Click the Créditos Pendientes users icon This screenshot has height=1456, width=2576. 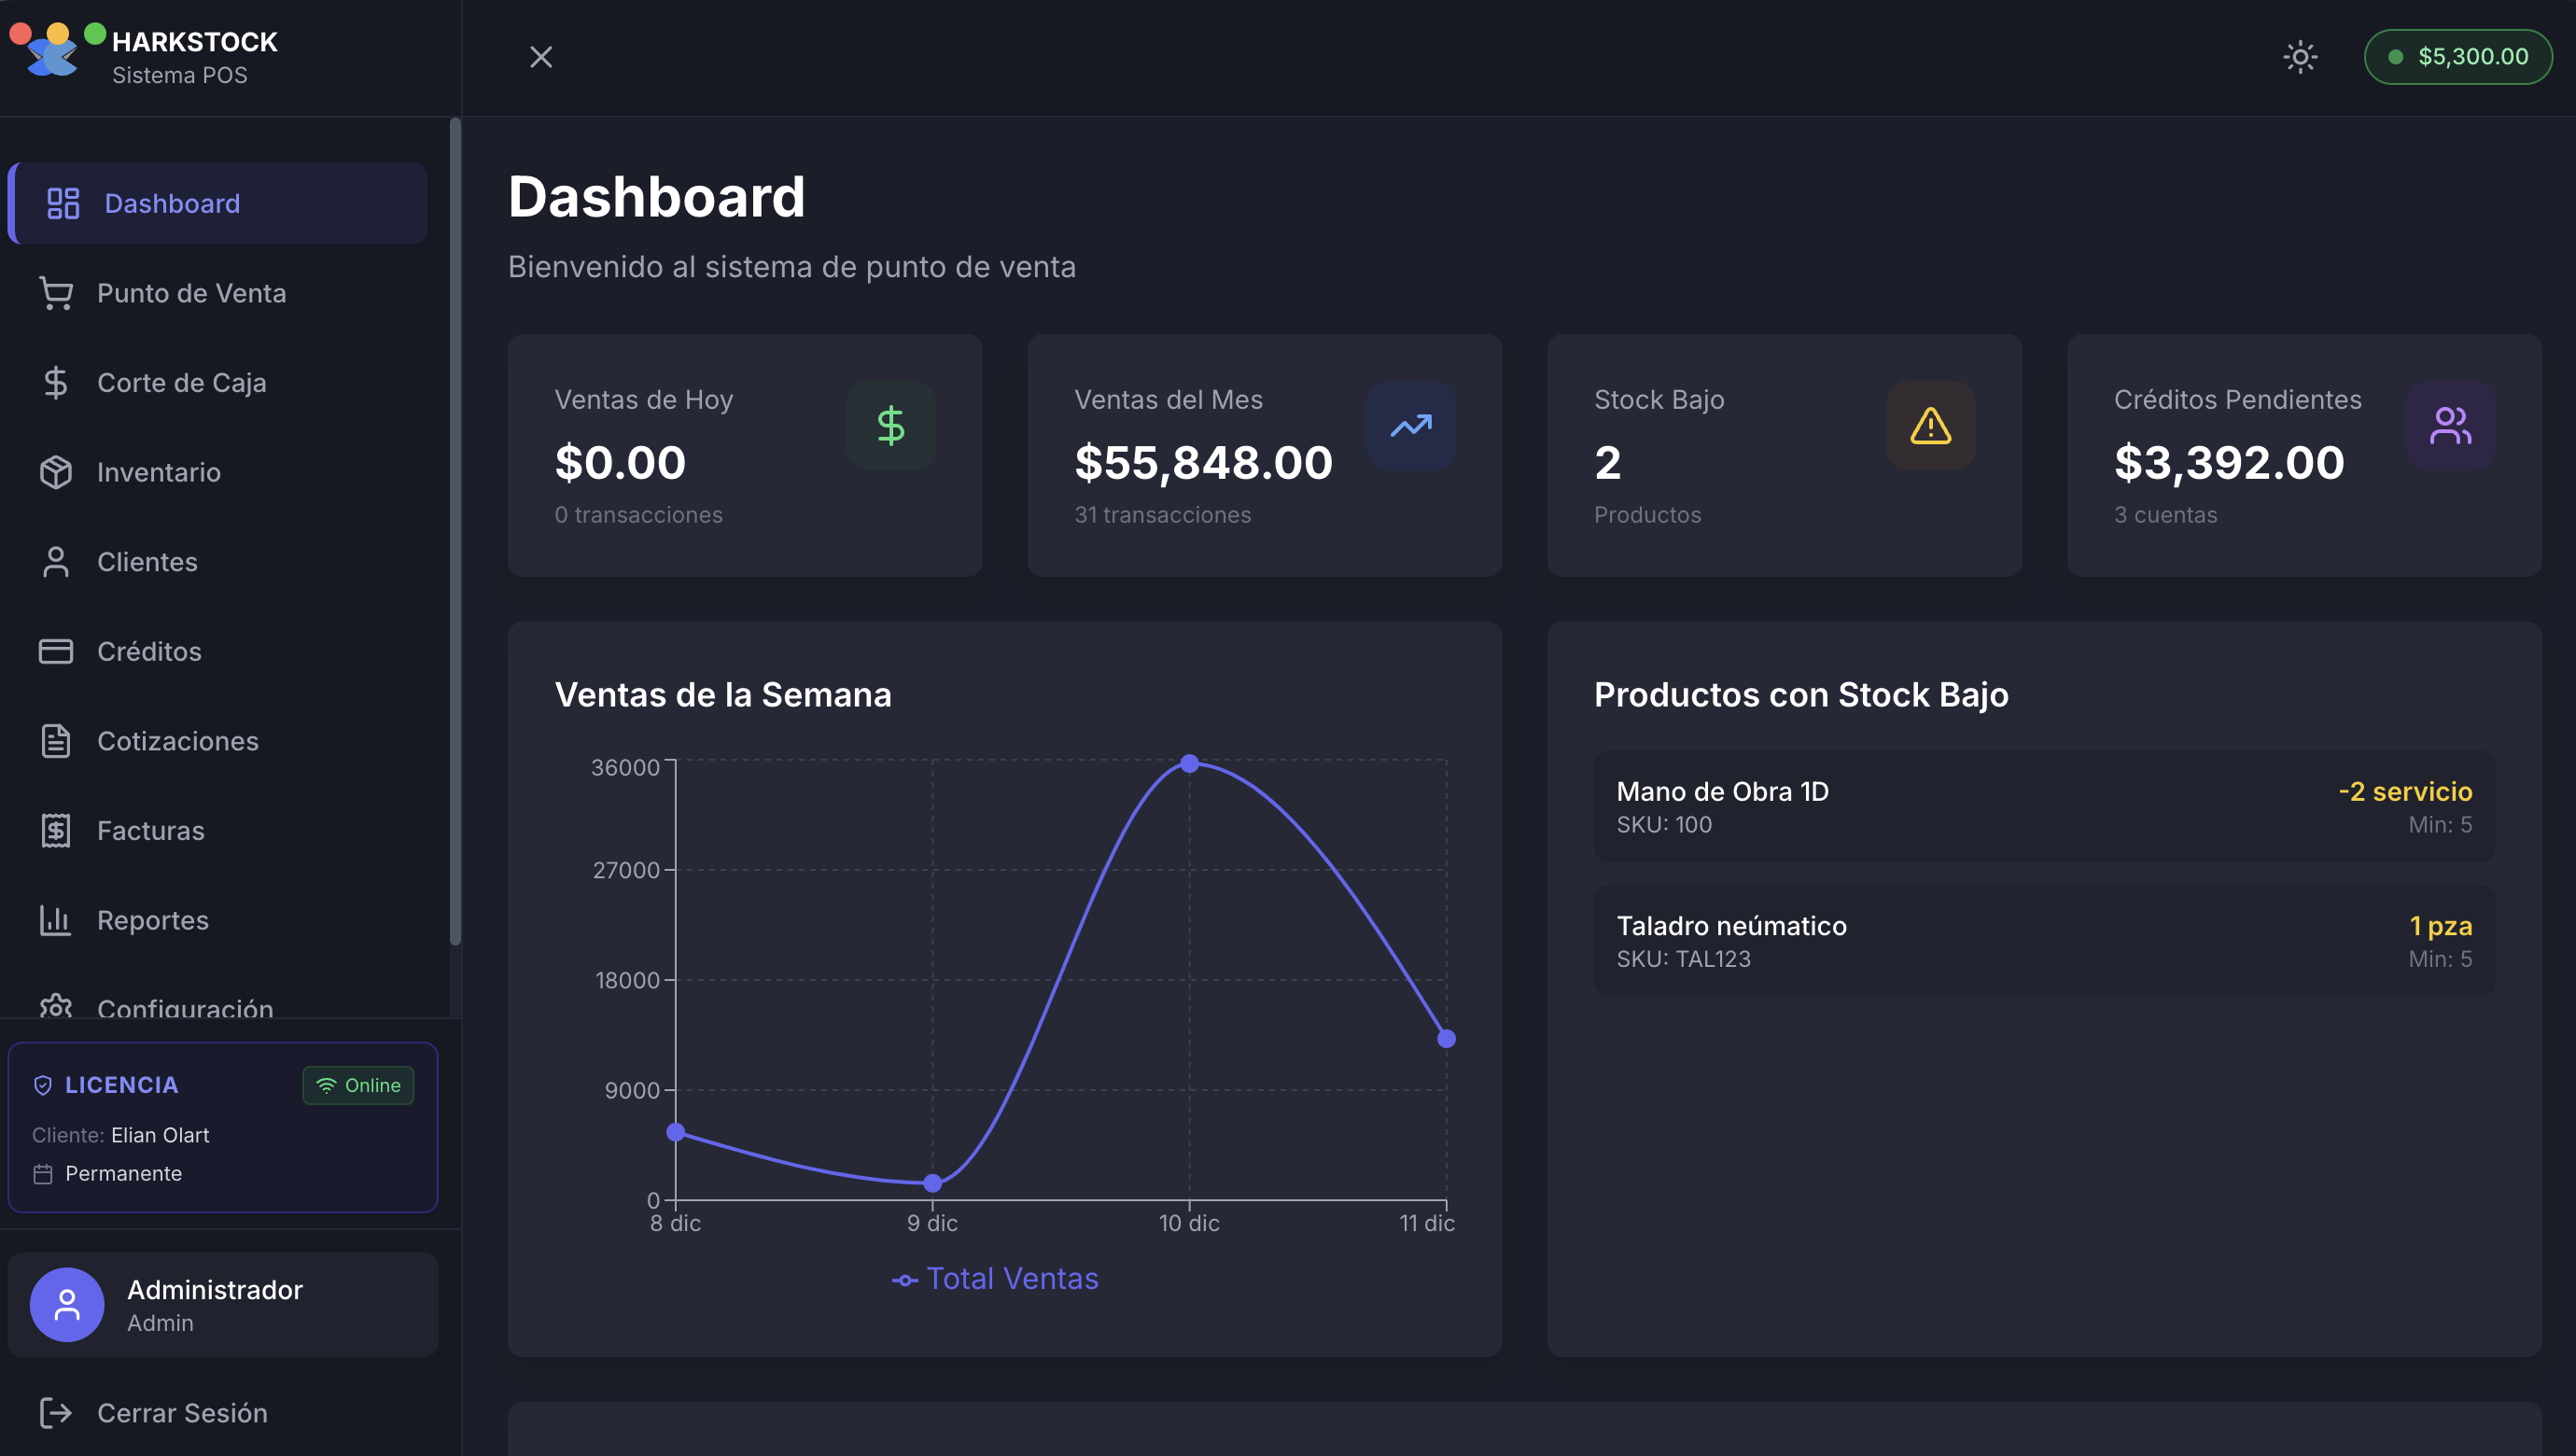tap(2450, 426)
